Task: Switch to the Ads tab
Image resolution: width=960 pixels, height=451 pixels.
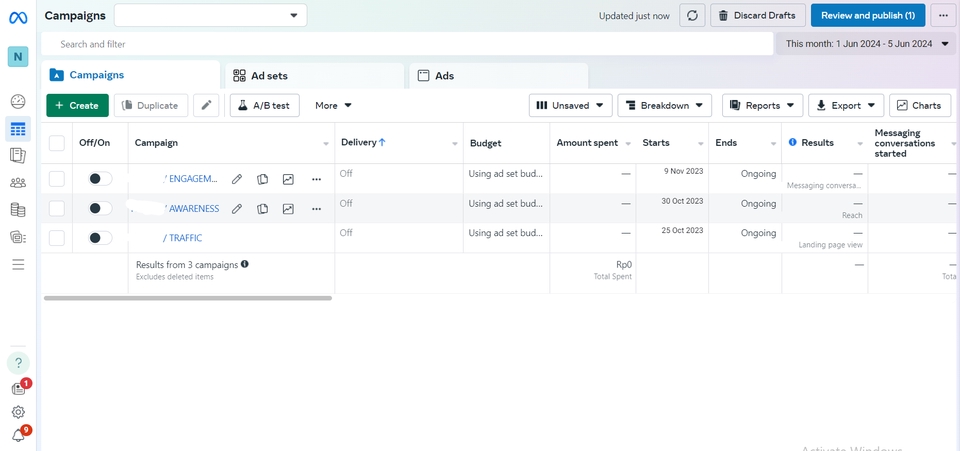Action: coord(498,76)
